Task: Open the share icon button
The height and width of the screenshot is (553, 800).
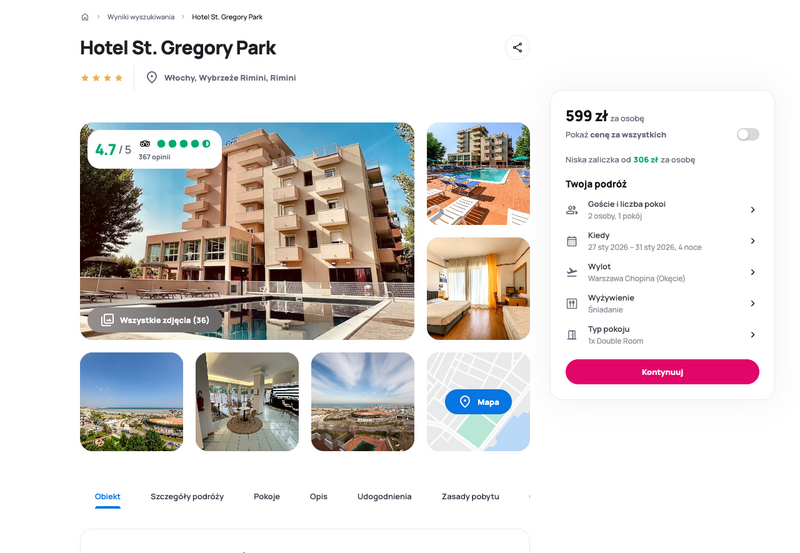Action: pyautogui.click(x=517, y=47)
